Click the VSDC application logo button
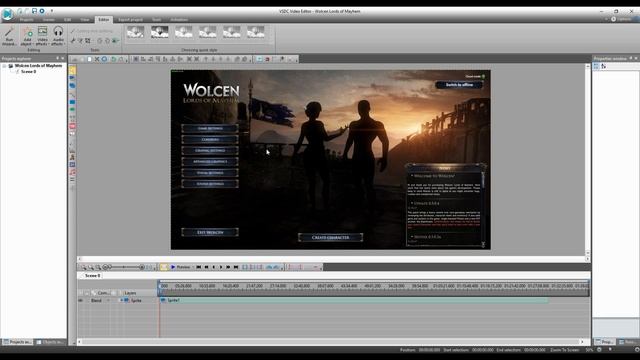Viewport: 640px width, 360px height. pos(7,14)
